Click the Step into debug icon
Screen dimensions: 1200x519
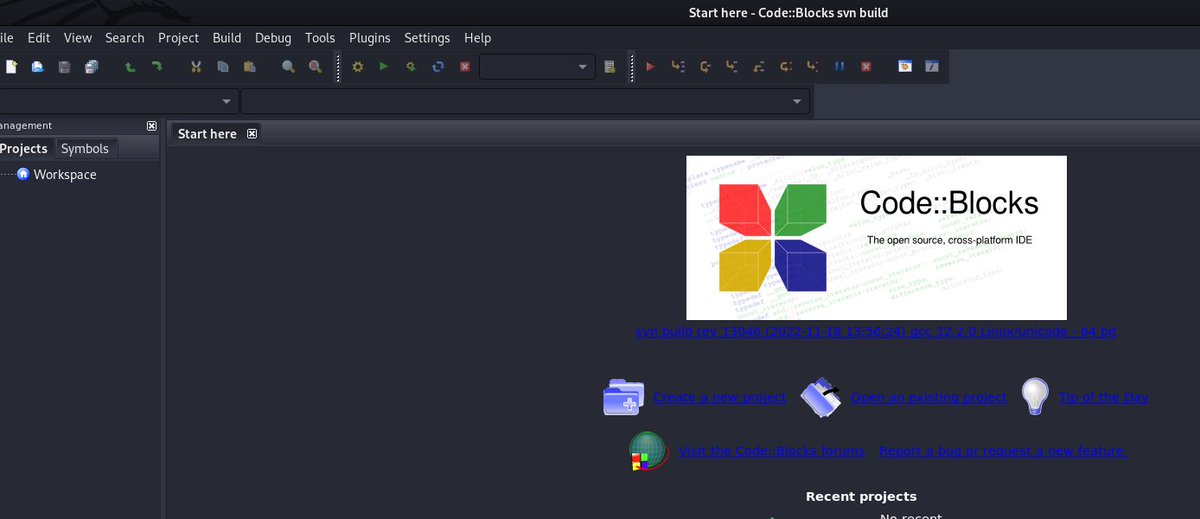coord(732,67)
